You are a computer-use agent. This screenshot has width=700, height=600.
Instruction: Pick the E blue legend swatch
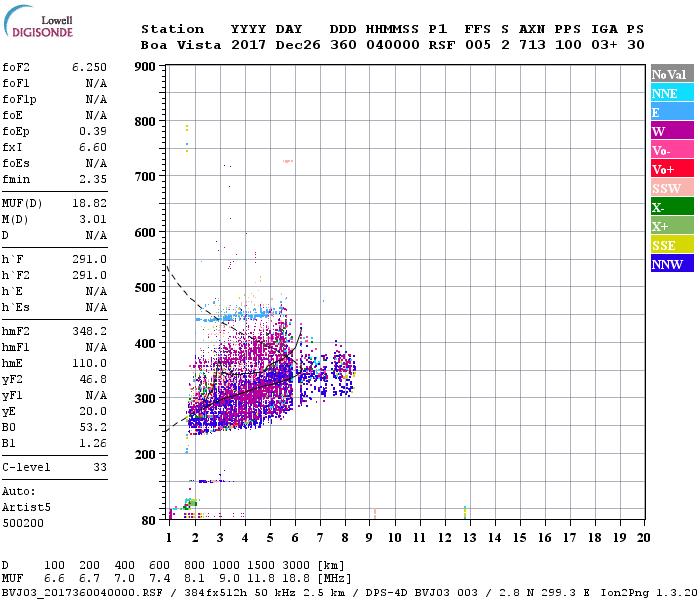pos(671,112)
